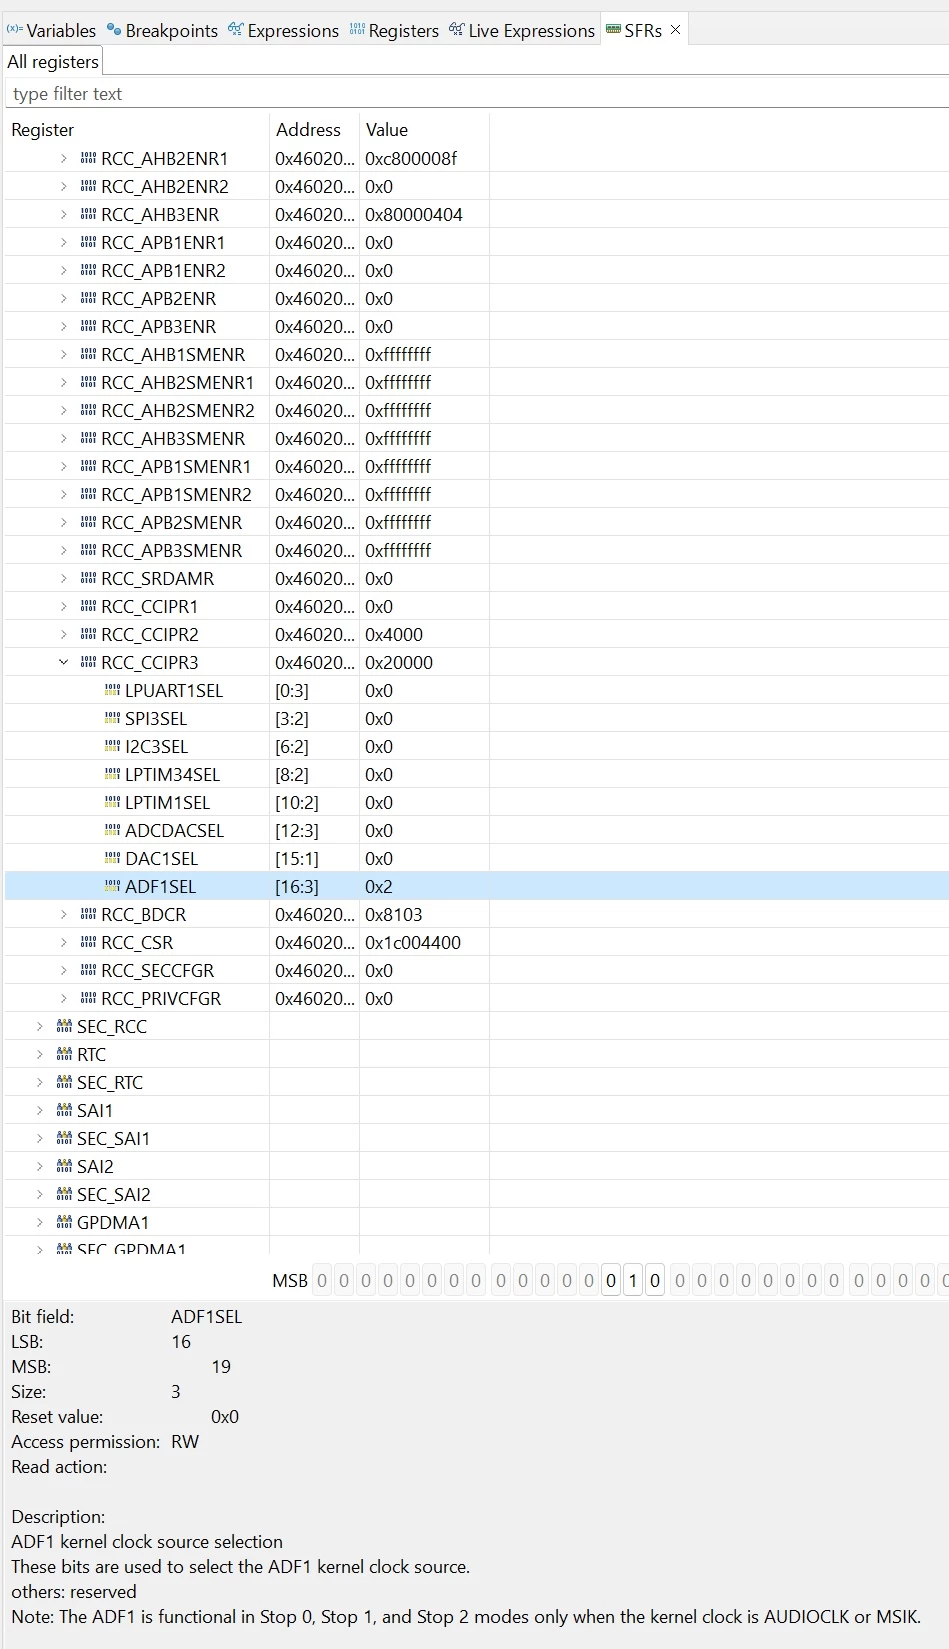Click the SEC_SAI1 peripheral icon
This screenshot has width=949, height=1649.
64,1138
